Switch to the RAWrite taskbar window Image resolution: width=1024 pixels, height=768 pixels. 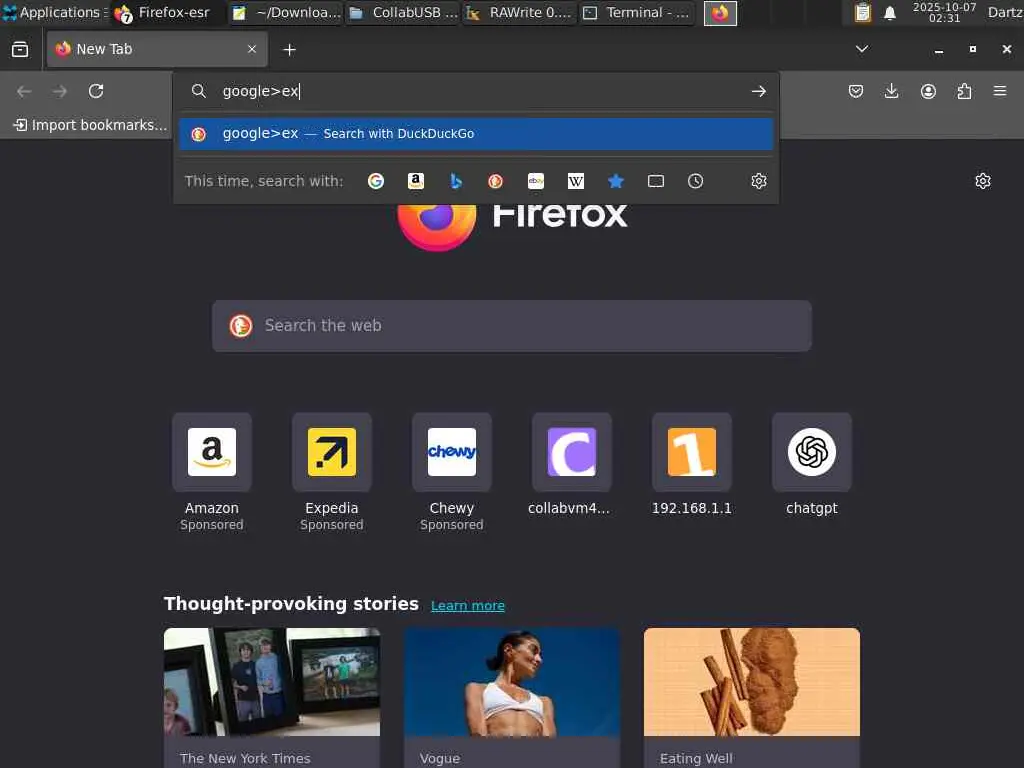click(519, 12)
